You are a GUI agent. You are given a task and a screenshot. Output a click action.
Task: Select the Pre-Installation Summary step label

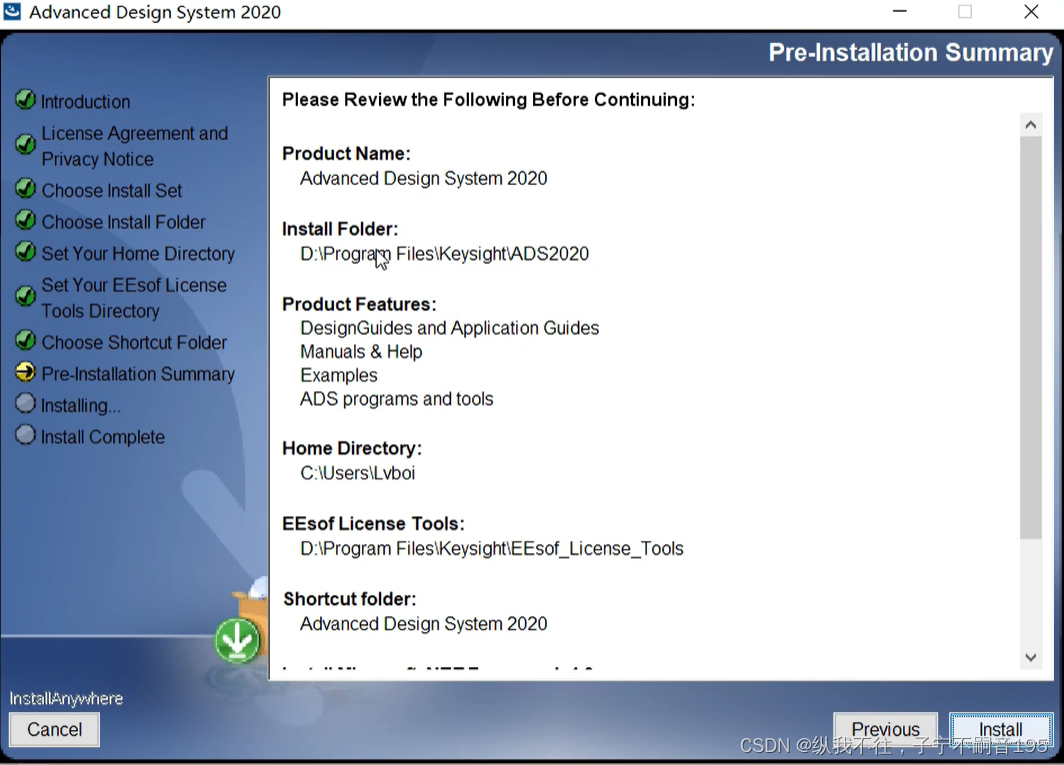coord(138,374)
